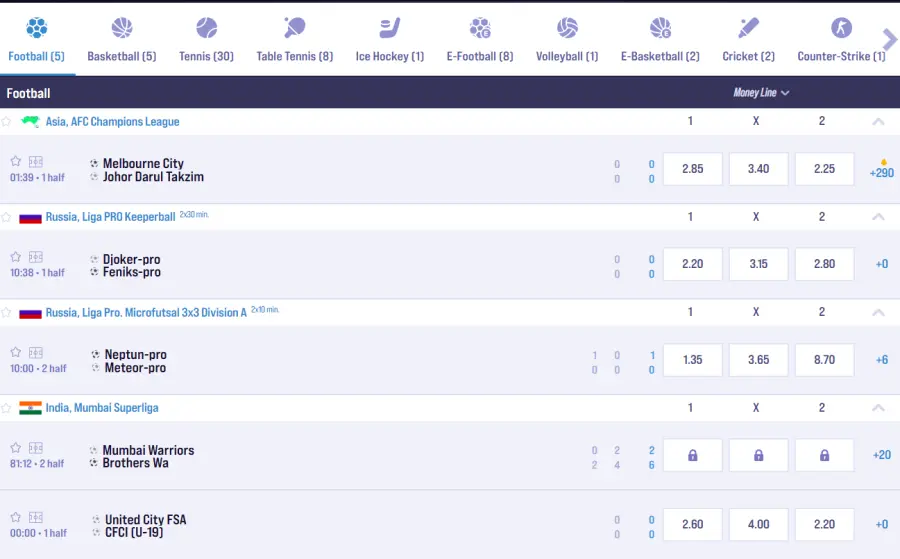
Task: Select the Basketball sport icon
Action: point(122,28)
